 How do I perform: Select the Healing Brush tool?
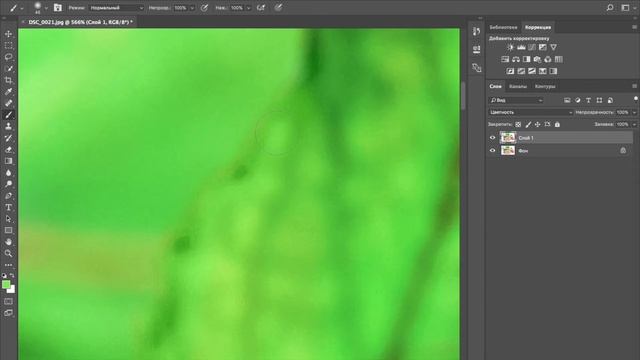coord(8,103)
